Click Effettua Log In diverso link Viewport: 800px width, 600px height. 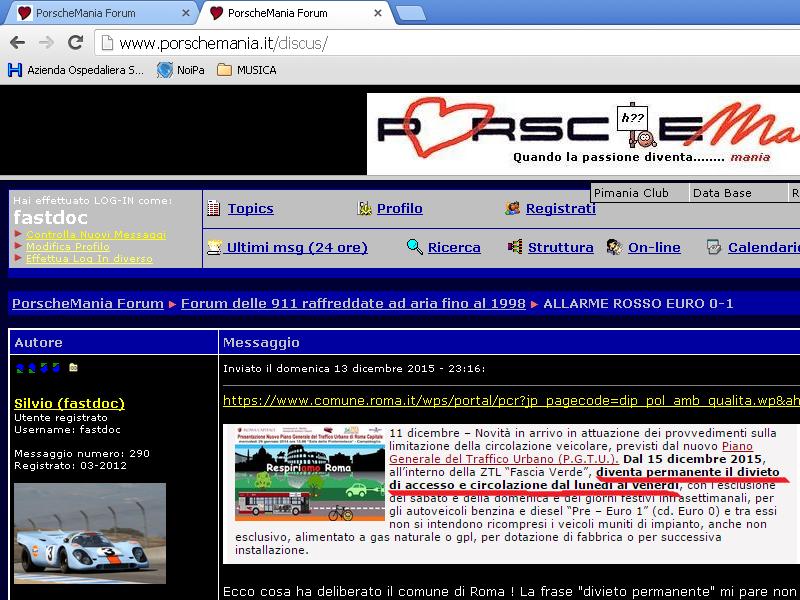(89, 259)
